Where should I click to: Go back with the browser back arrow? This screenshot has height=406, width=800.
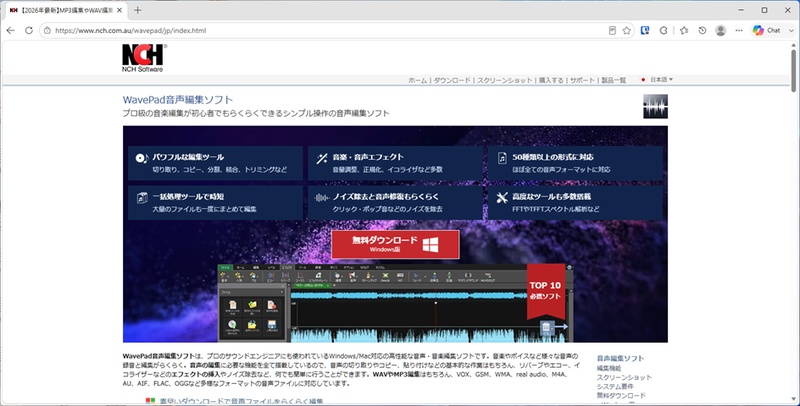tap(10, 31)
